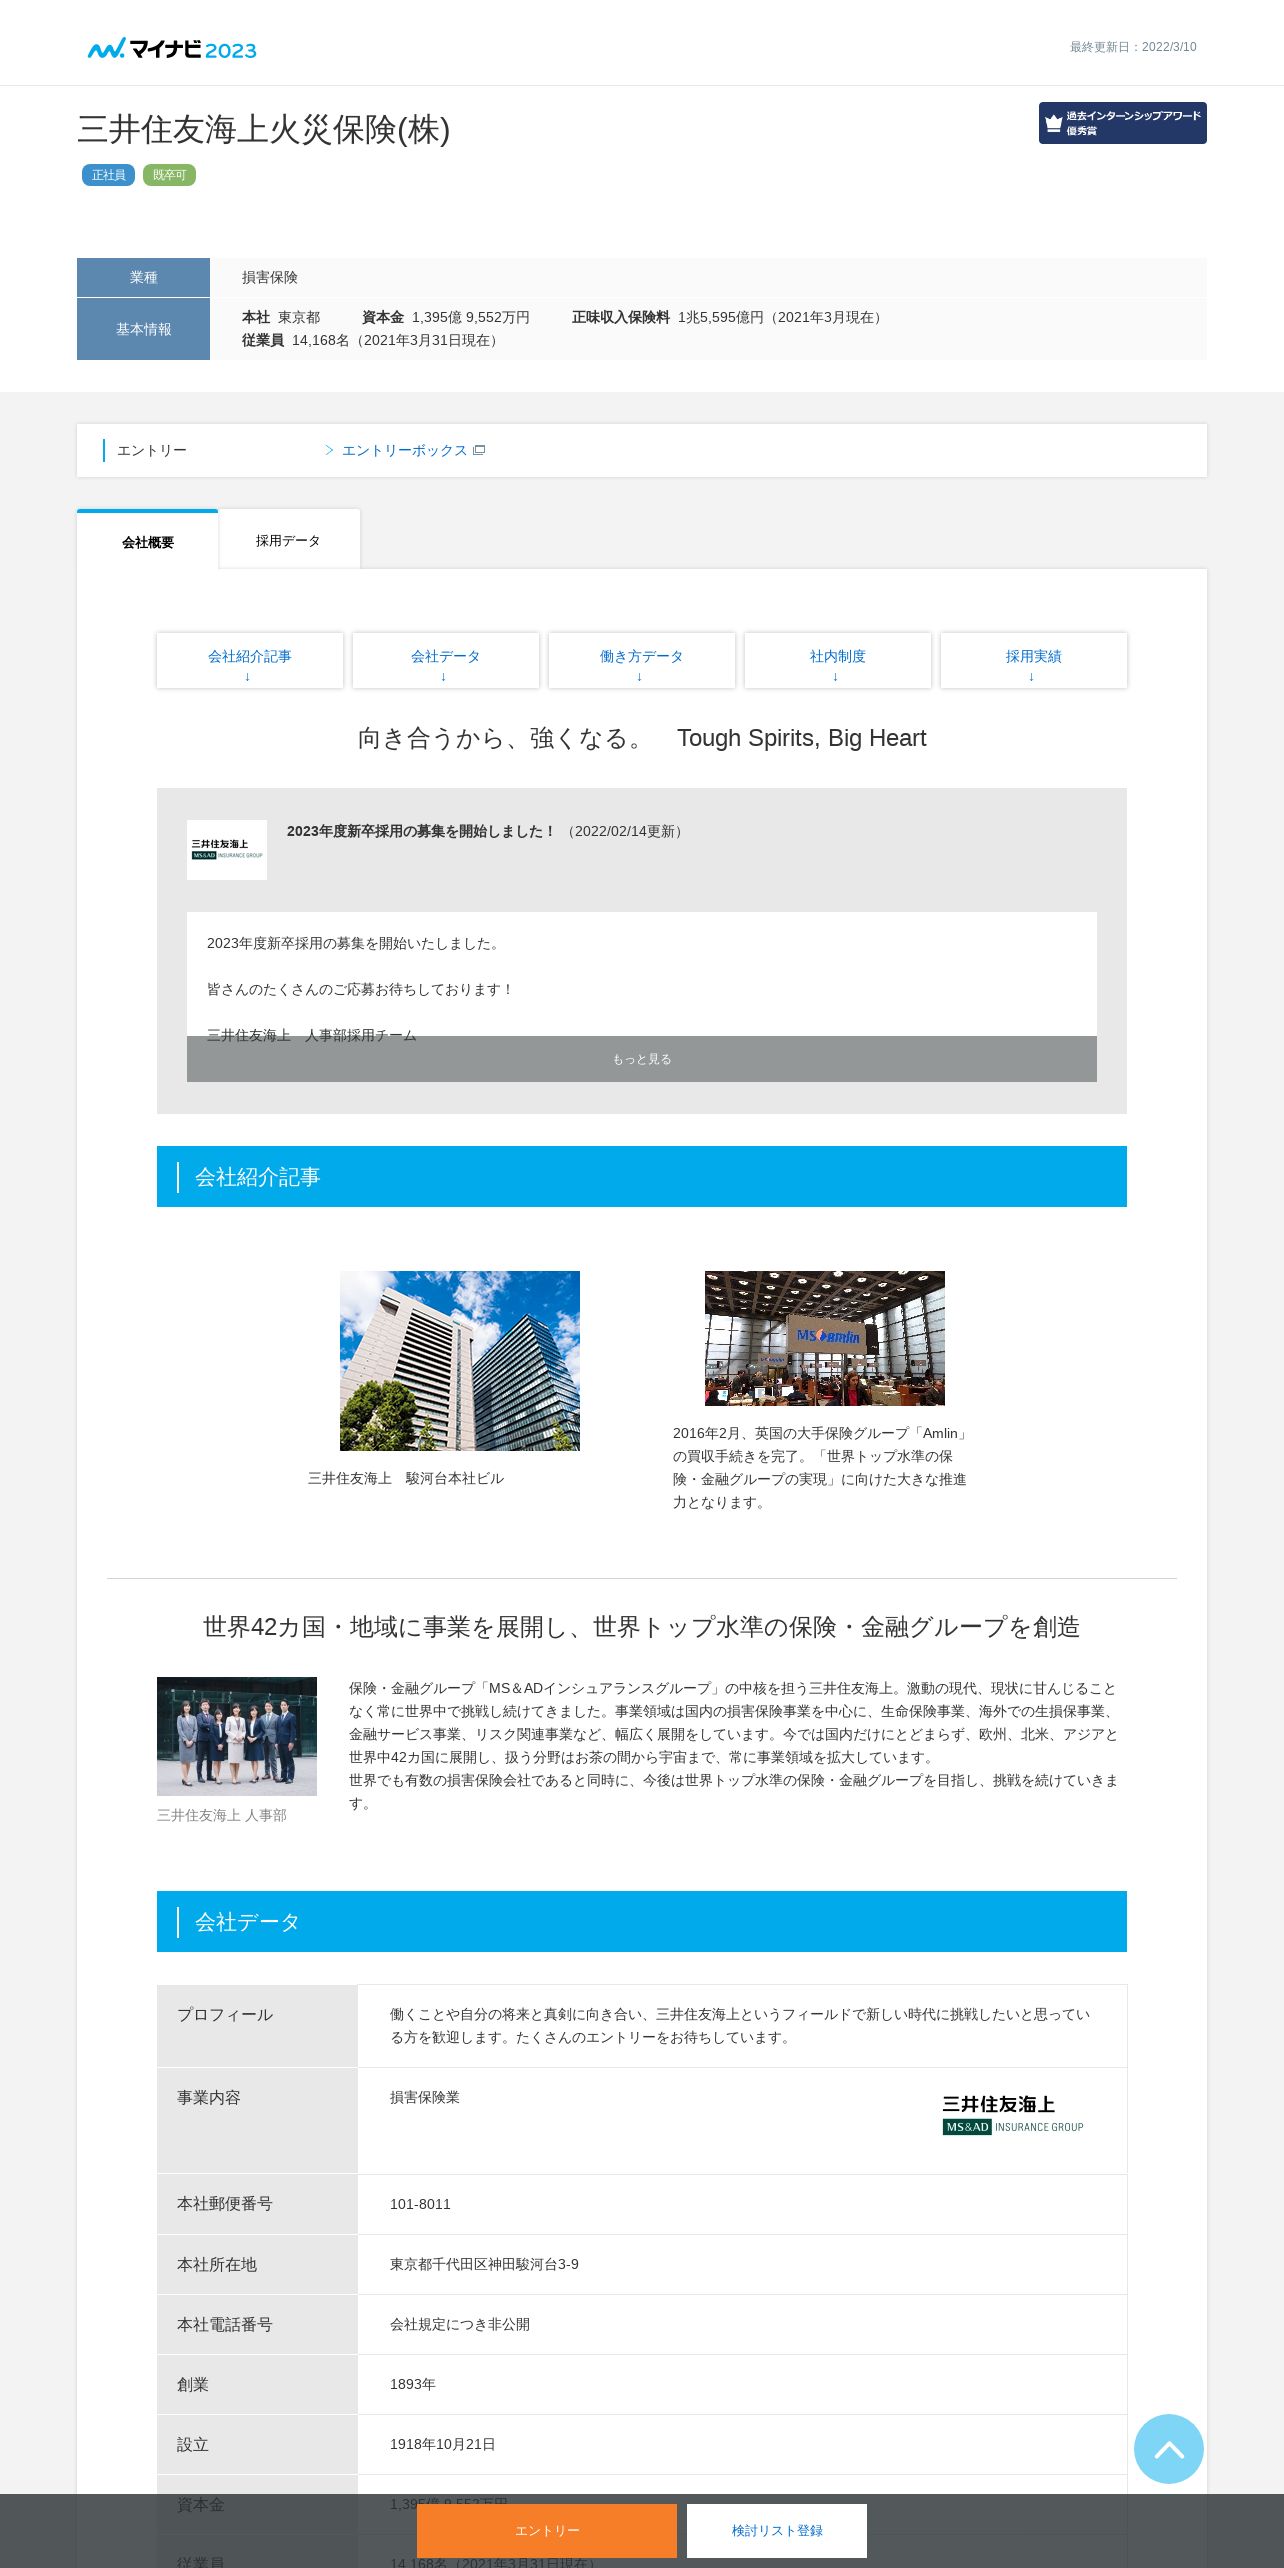Click the 損害保険 industry value

(x=270, y=277)
